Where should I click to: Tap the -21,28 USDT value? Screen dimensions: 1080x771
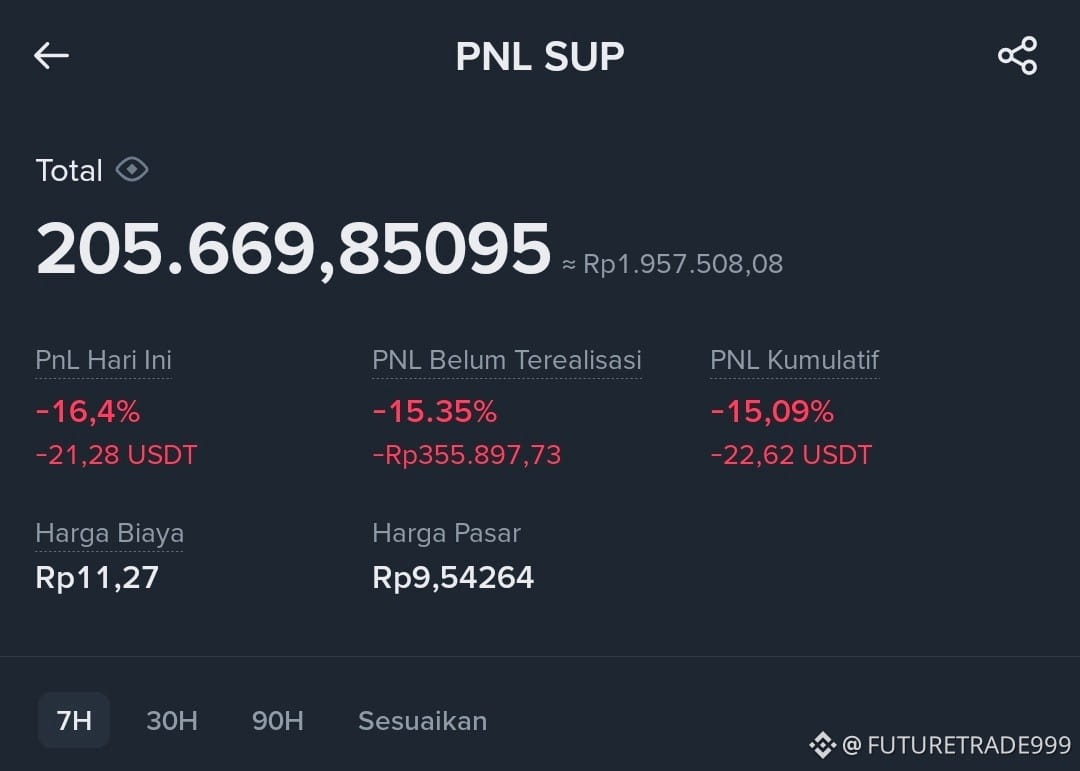point(116,455)
